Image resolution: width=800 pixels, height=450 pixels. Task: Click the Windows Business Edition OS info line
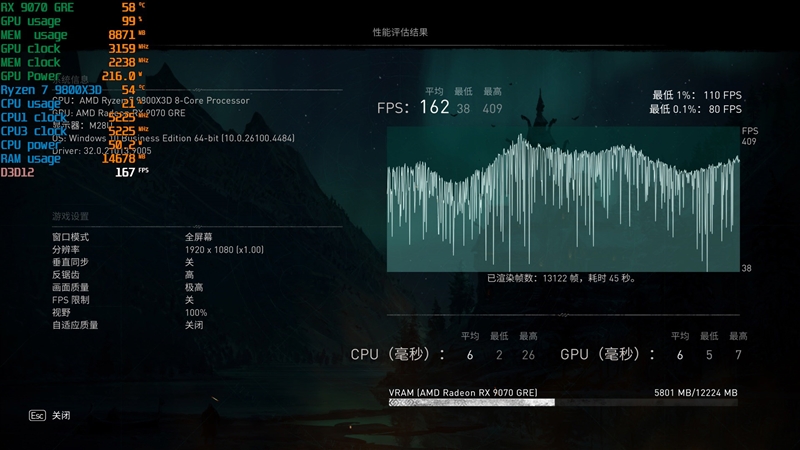coord(173,138)
